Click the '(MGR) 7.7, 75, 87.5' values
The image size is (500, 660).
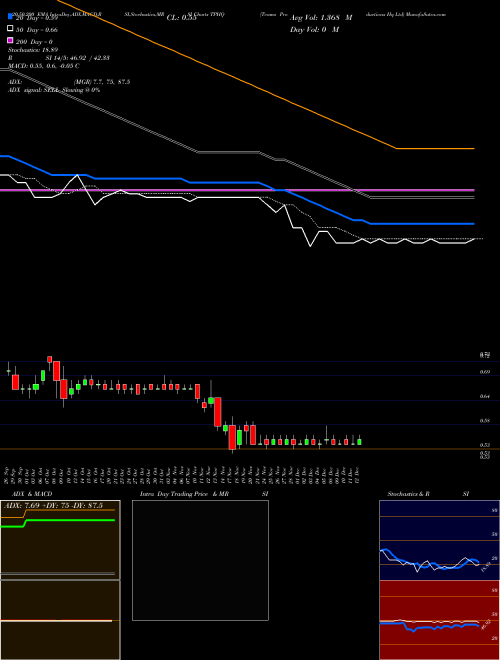pyautogui.click(x=102, y=82)
